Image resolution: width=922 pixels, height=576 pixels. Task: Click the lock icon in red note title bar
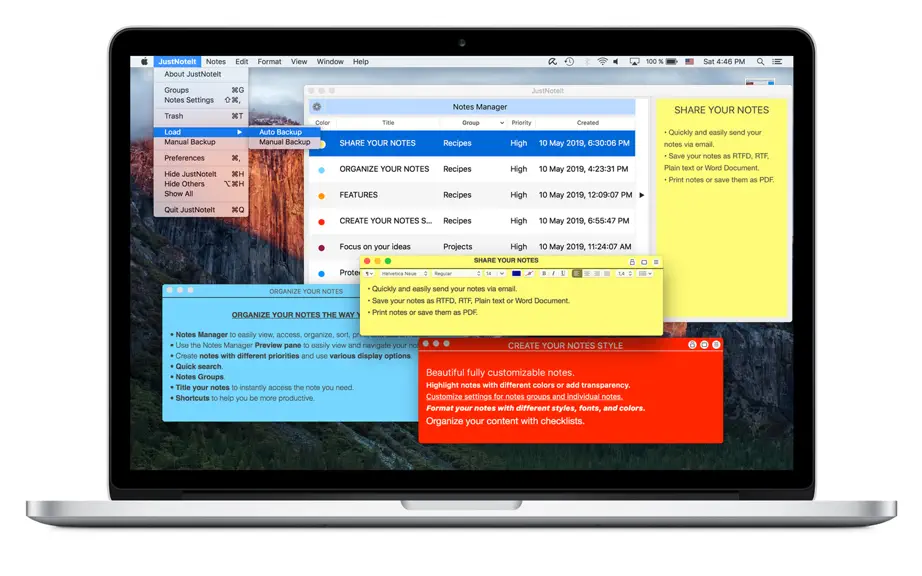[x=692, y=345]
